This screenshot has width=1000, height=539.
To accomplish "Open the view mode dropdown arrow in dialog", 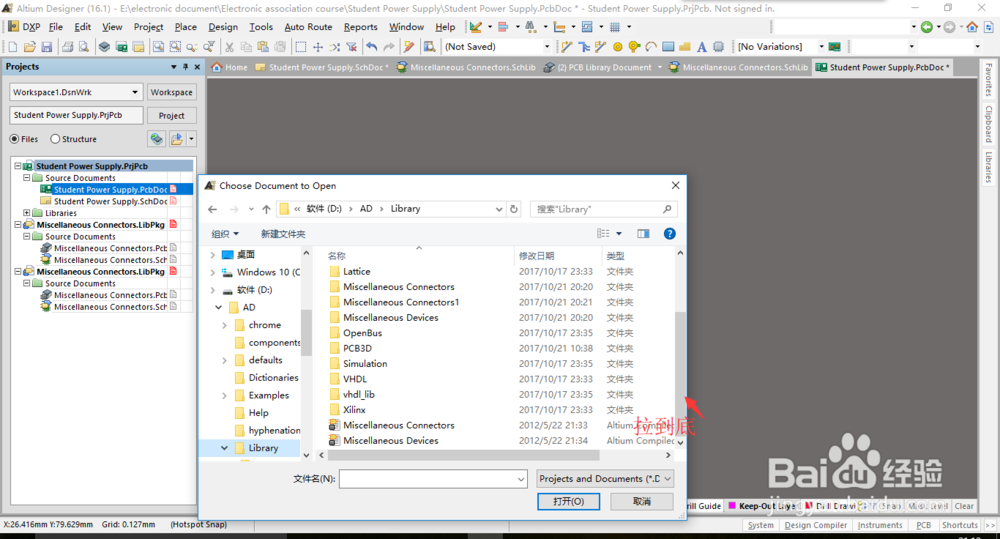I will pyautogui.click(x=619, y=233).
